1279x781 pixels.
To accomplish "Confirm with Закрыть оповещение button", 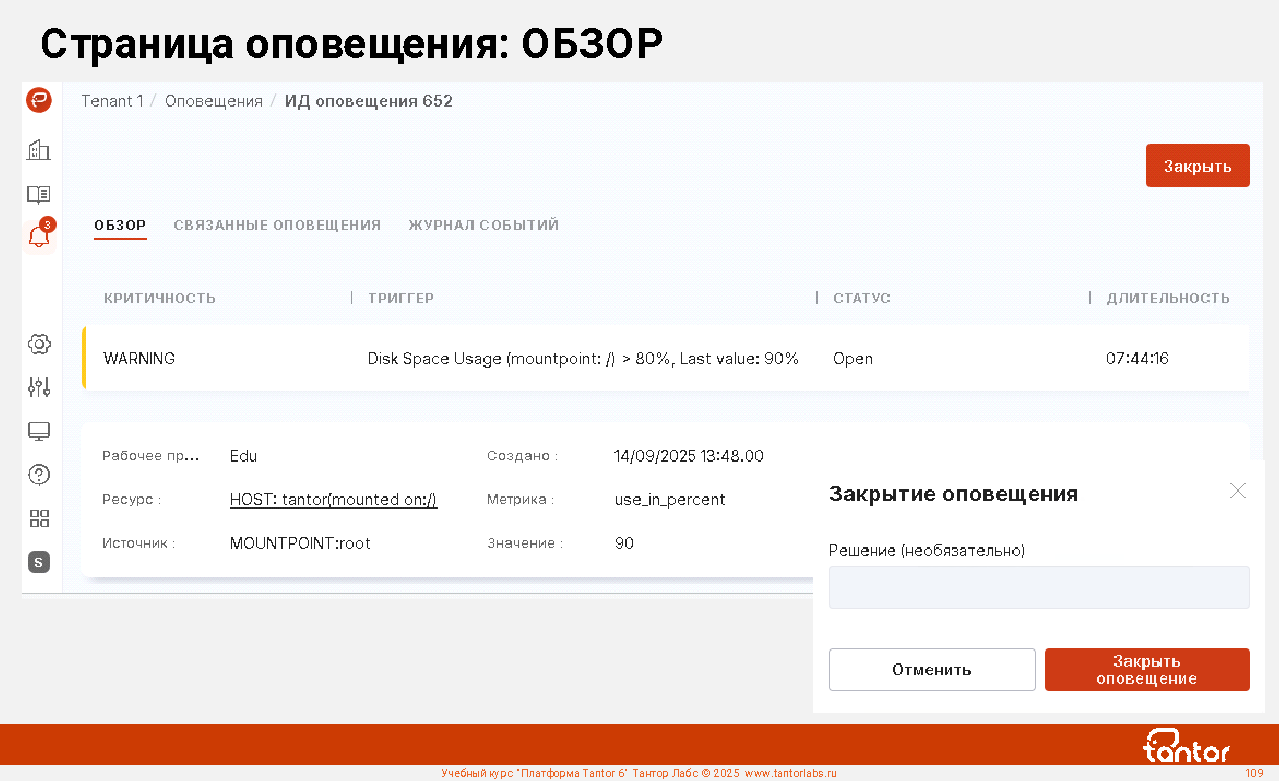I will 1147,669.
